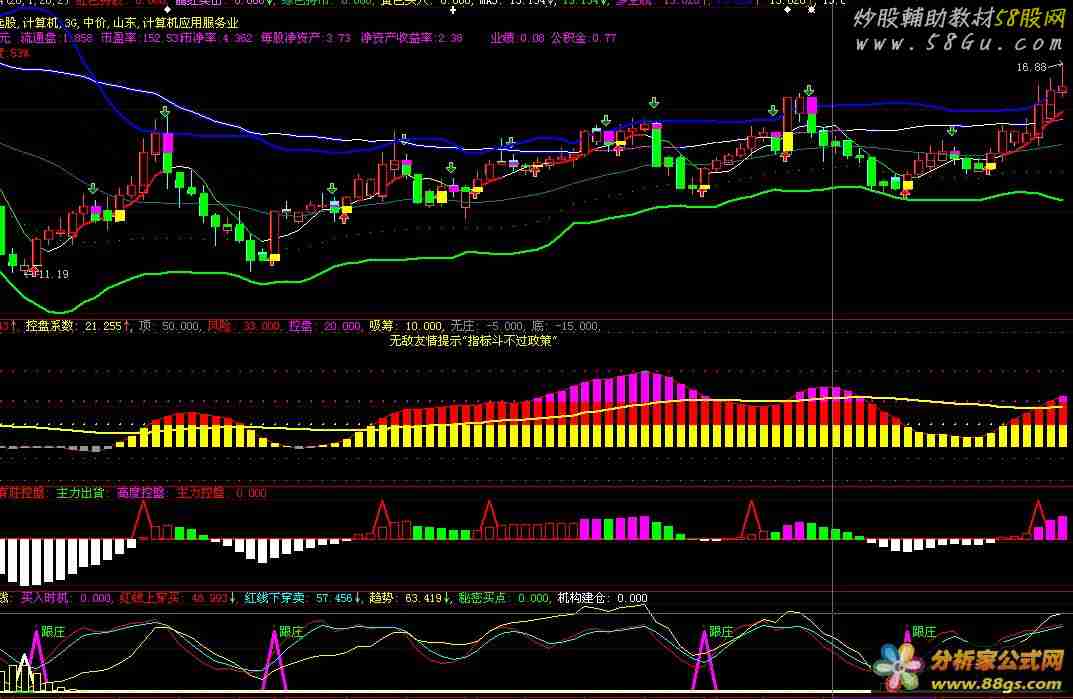This screenshot has width=1073, height=699.
Task: Click the 3G concept tag
Action: 70,23
